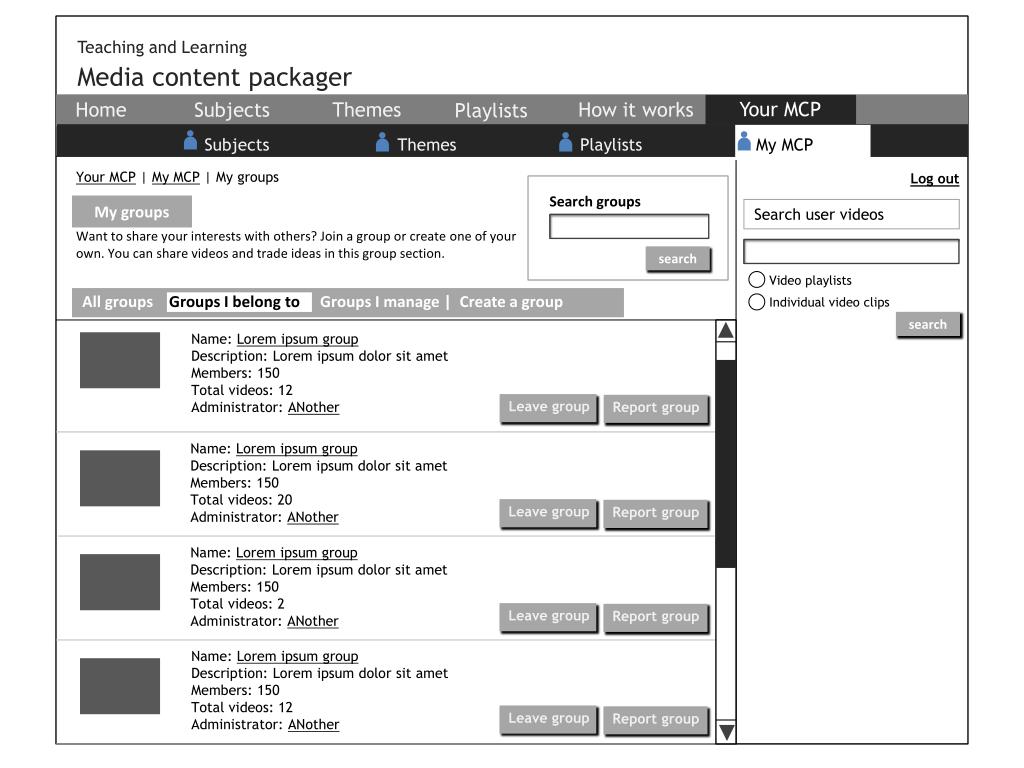Image resolution: width=1024 pixels, height=768 pixels.
Task: Leave the group with 12 videos at the bottom of the list
Action: point(549,720)
